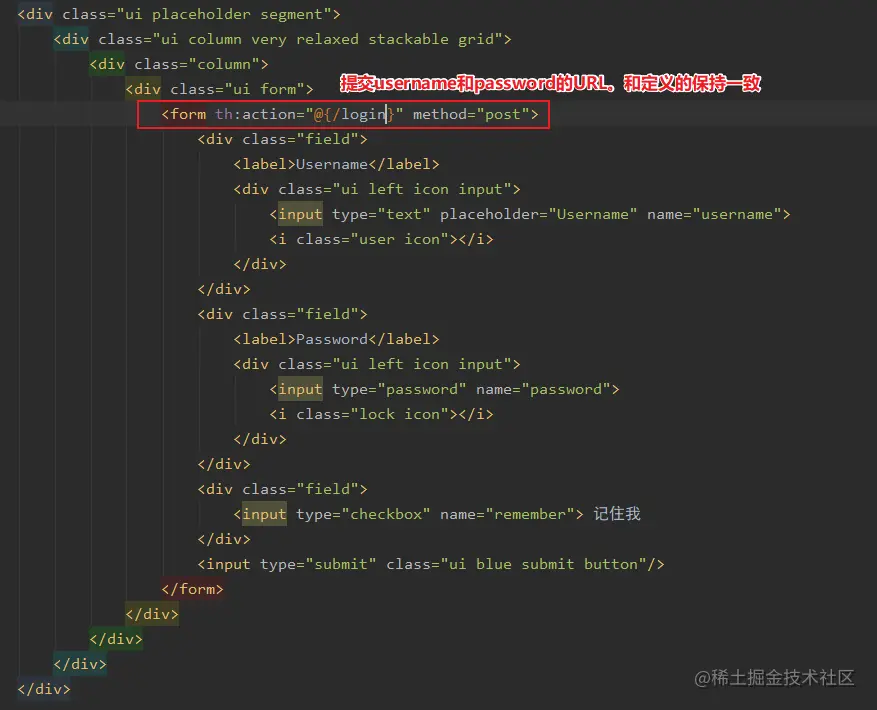This screenshot has height=710, width=877.
Task: Click the </div> right after the user icon line
Action: click(x=260, y=264)
